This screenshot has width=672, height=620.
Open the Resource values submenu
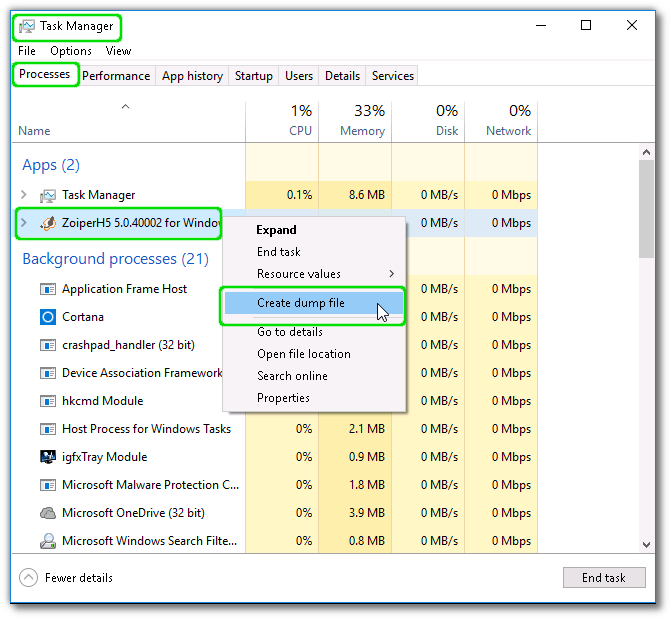[x=313, y=274]
